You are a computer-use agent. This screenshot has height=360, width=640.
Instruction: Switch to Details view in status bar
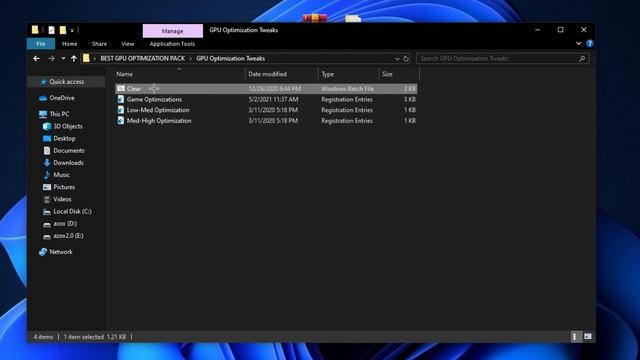click(575, 337)
